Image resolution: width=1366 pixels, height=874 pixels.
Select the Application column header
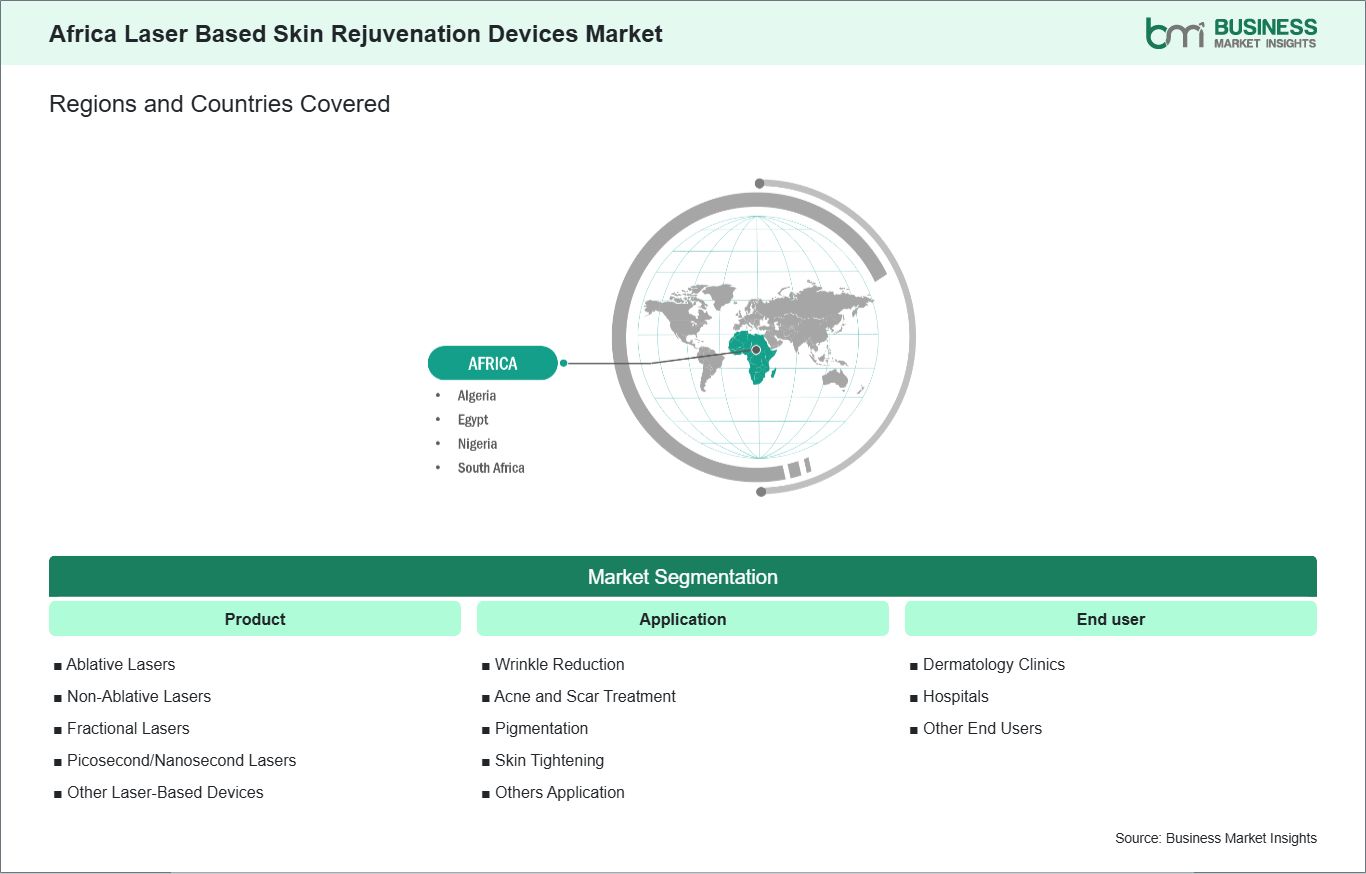click(x=683, y=619)
